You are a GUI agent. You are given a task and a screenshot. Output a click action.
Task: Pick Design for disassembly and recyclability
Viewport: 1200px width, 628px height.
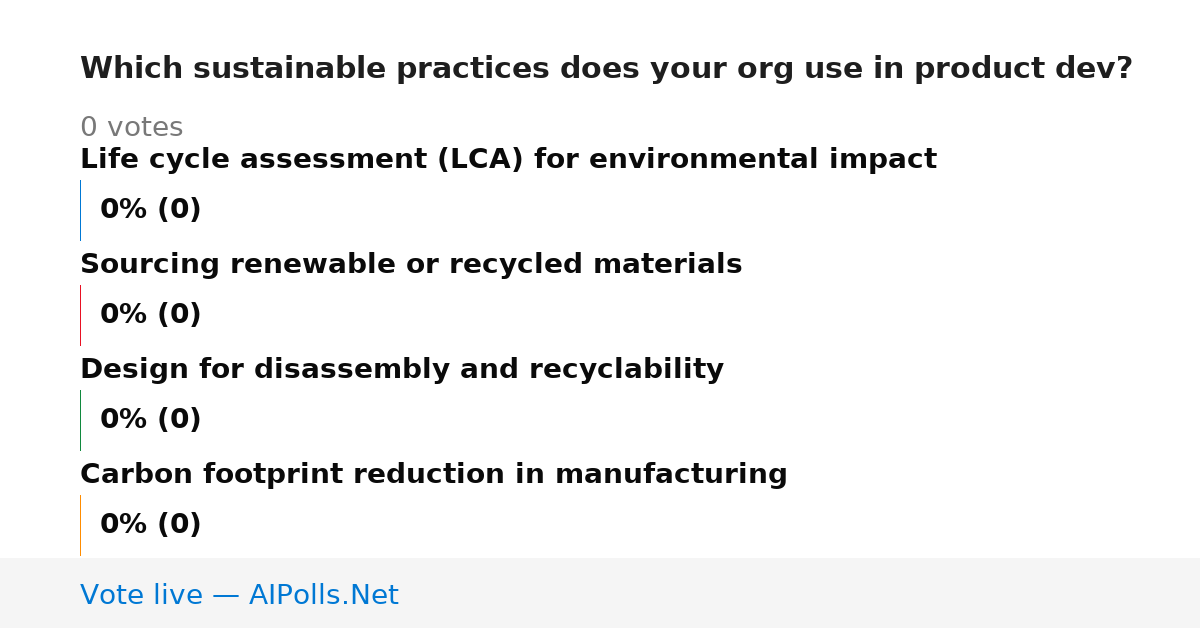tap(402, 370)
